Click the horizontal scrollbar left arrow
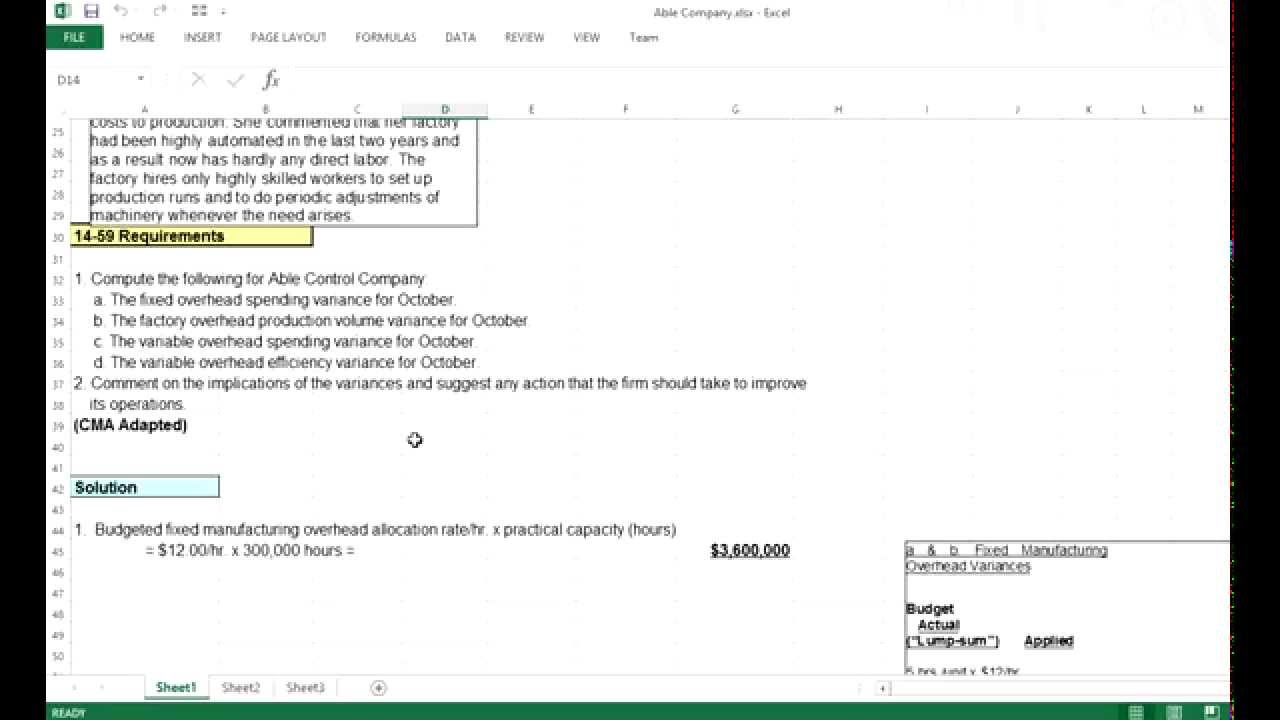 [883, 688]
